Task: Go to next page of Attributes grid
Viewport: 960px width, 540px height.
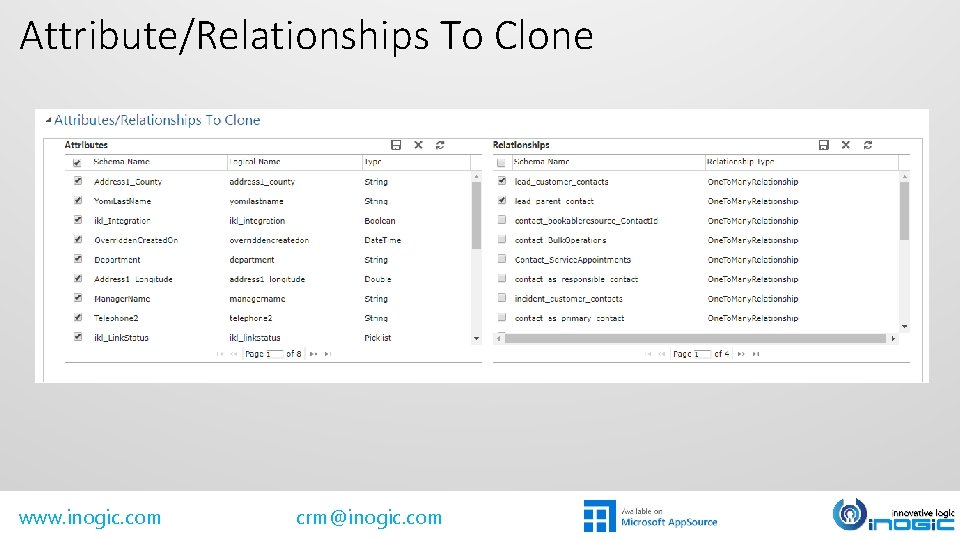Action: 313,354
